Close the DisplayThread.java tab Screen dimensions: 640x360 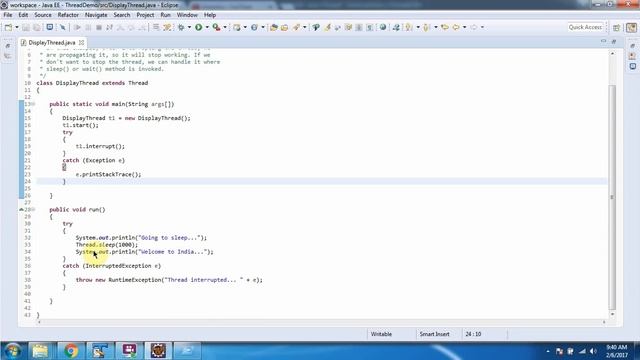click(x=82, y=42)
